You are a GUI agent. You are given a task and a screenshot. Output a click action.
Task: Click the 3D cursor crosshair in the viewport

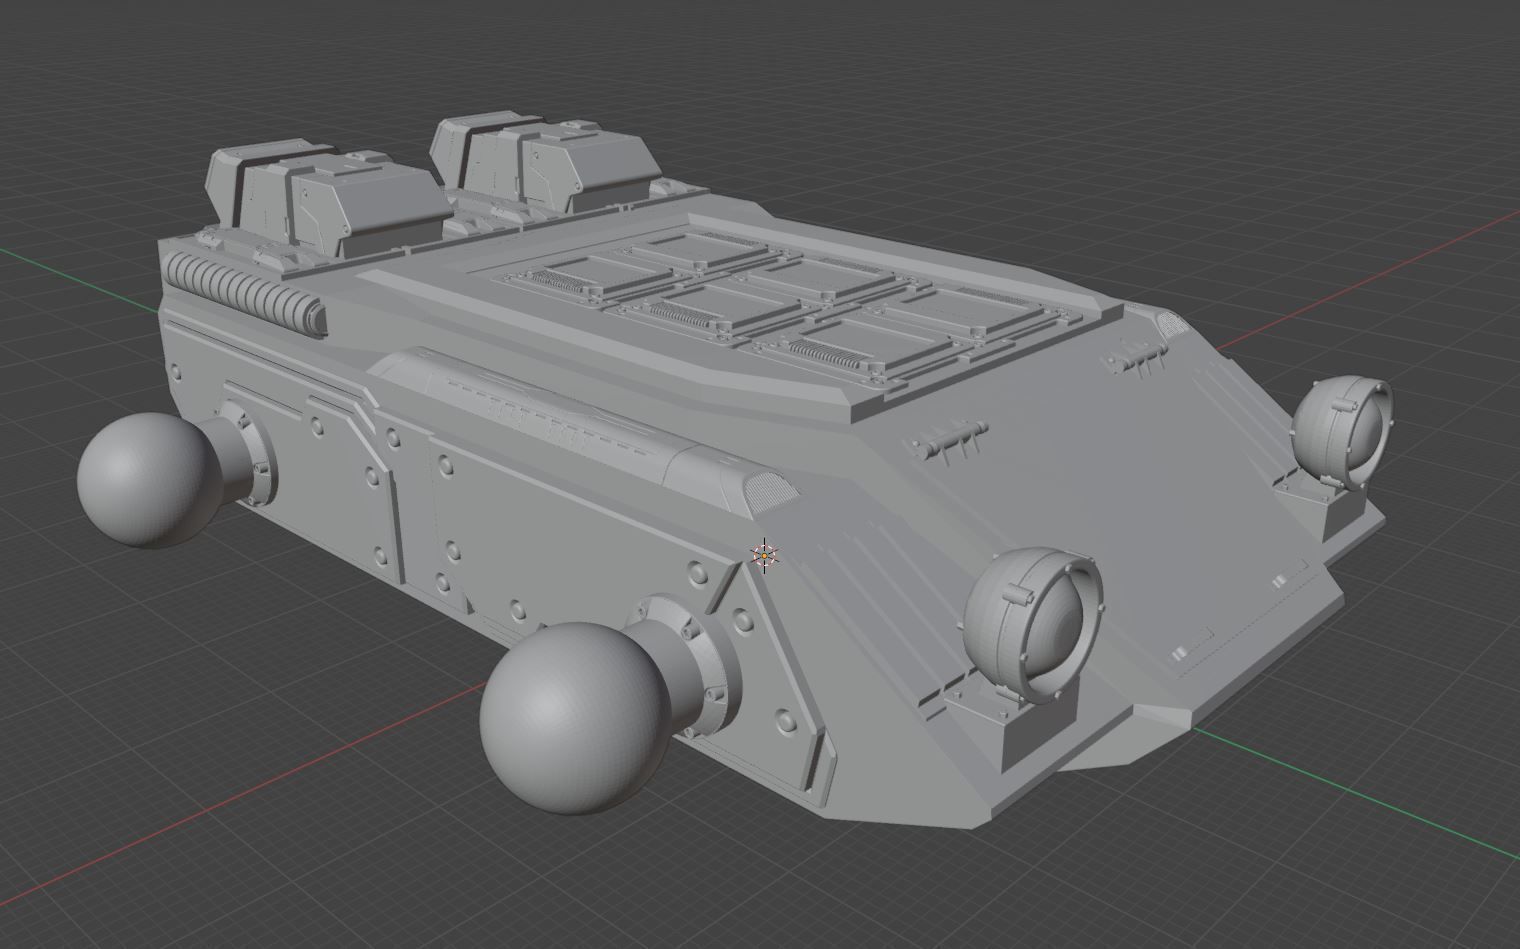pyautogui.click(x=765, y=556)
